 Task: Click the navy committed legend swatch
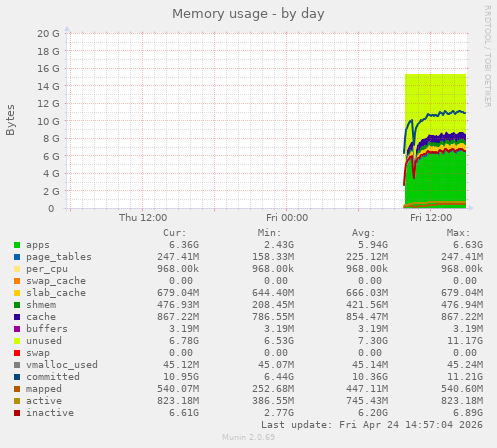17,377
